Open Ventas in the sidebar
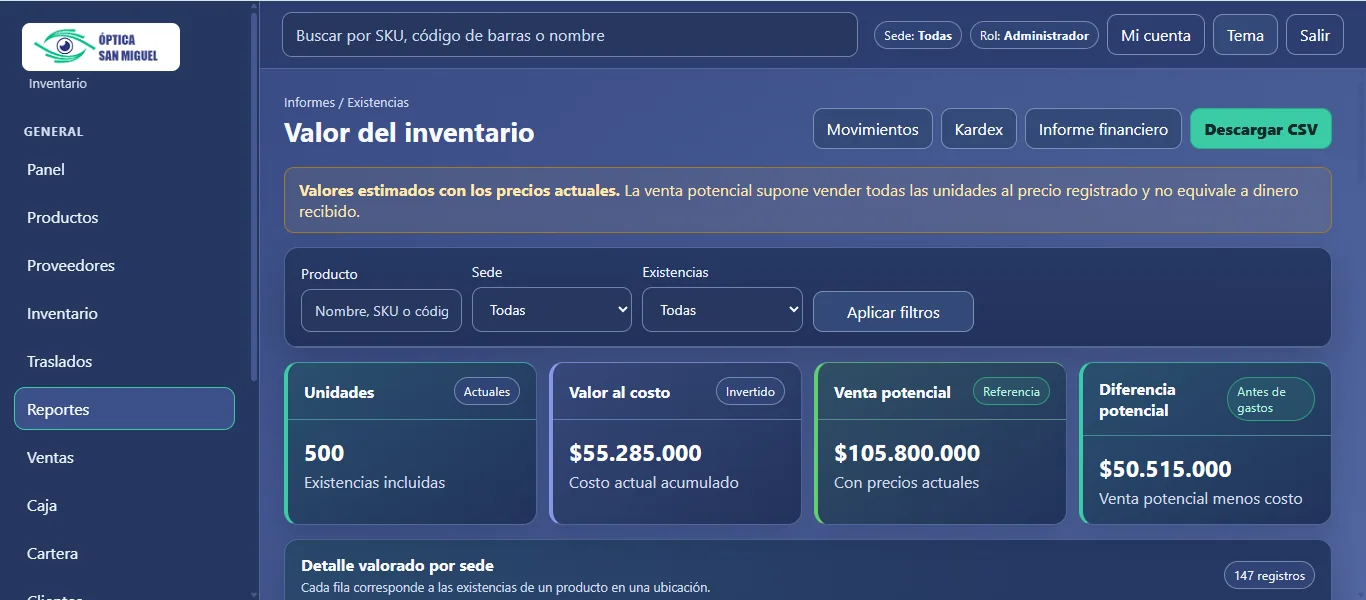 point(124,458)
